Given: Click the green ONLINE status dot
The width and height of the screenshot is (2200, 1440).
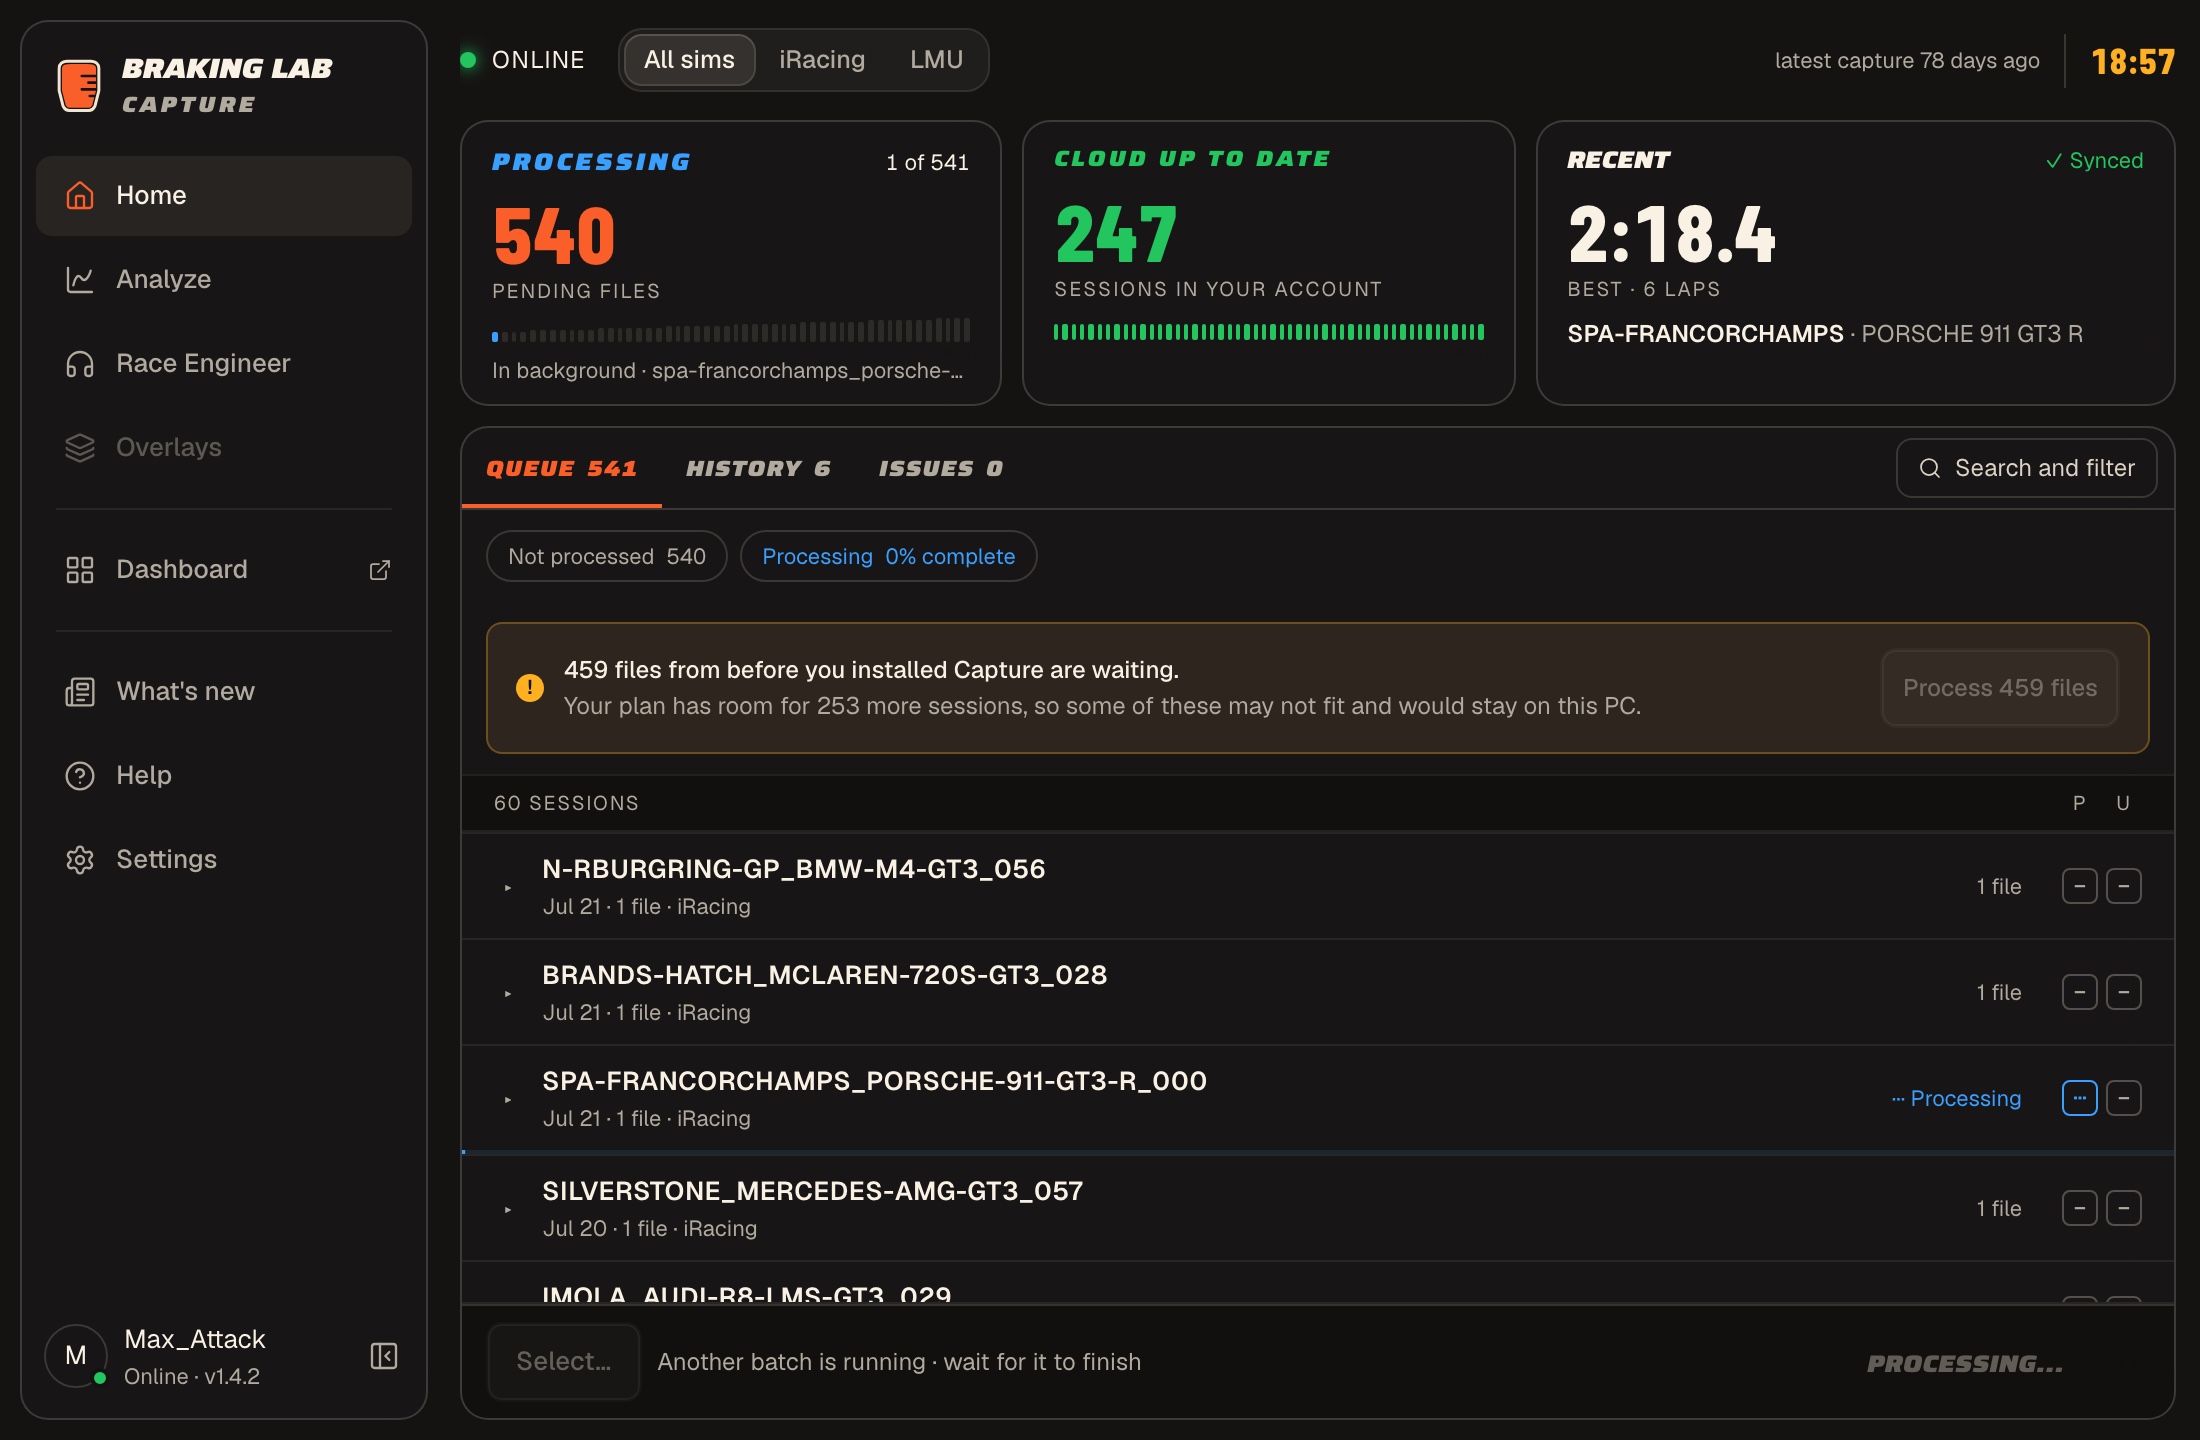Looking at the screenshot, I should [x=468, y=60].
